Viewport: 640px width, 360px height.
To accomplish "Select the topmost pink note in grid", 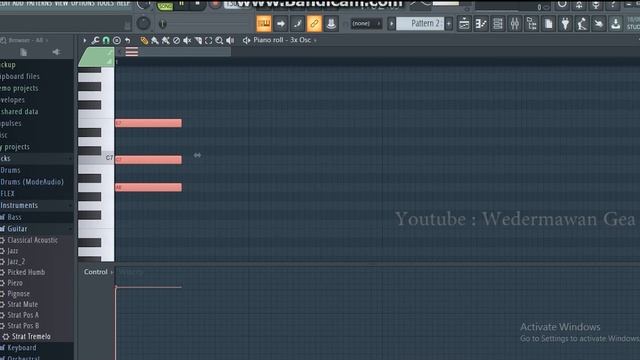I will [148, 123].
